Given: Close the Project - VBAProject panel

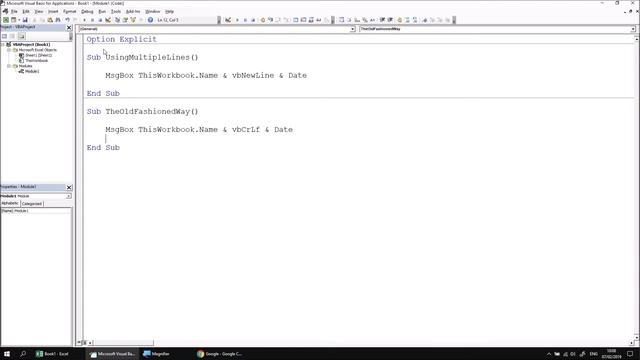Looking at the screenshot, I should click(69, 27).
